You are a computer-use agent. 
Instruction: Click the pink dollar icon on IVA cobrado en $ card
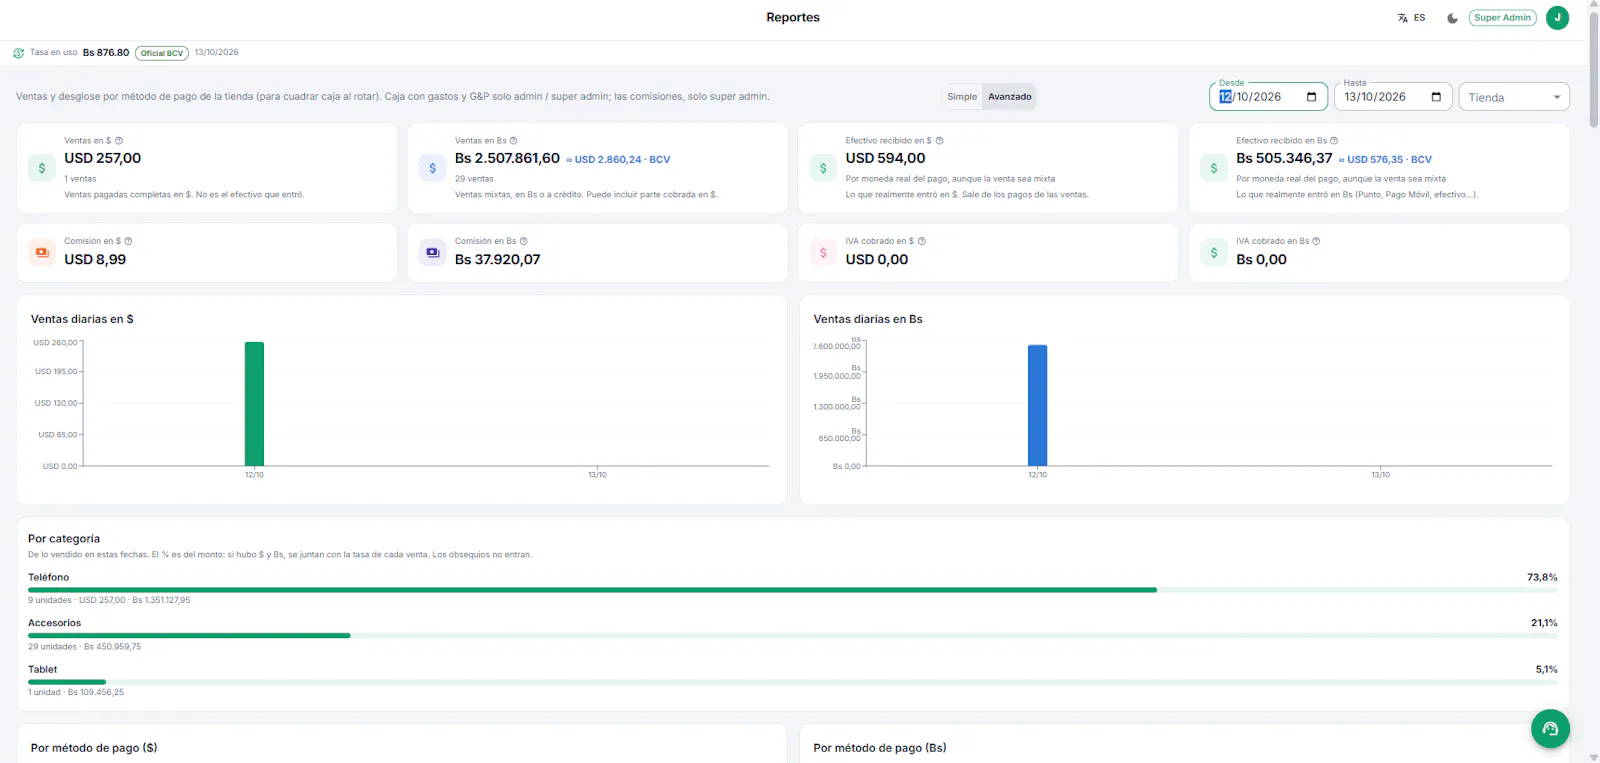click(x=823, y=253)
